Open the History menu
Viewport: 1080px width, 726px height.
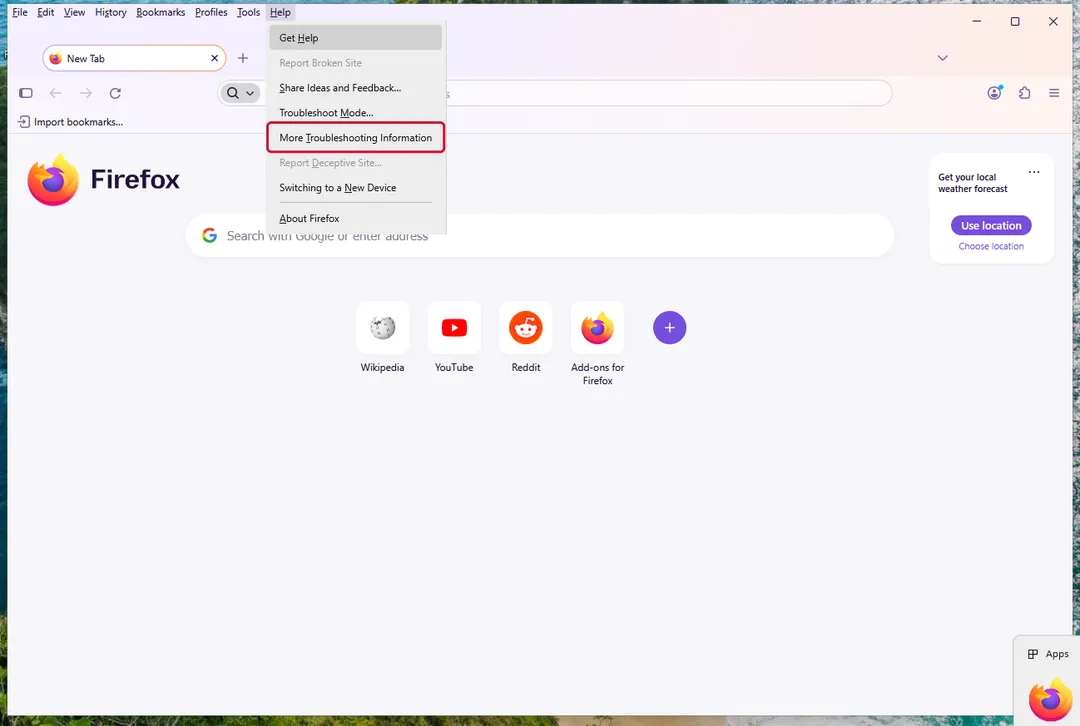111,12
